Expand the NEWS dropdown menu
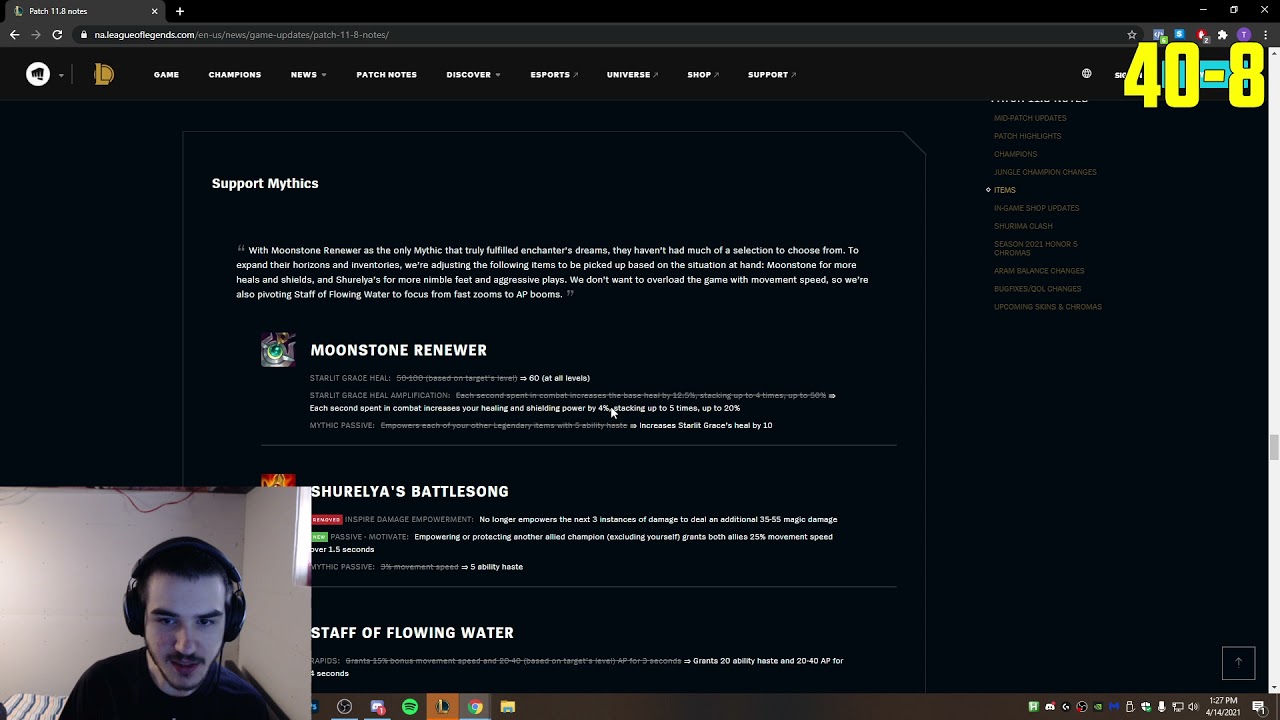 coord(308,74)
